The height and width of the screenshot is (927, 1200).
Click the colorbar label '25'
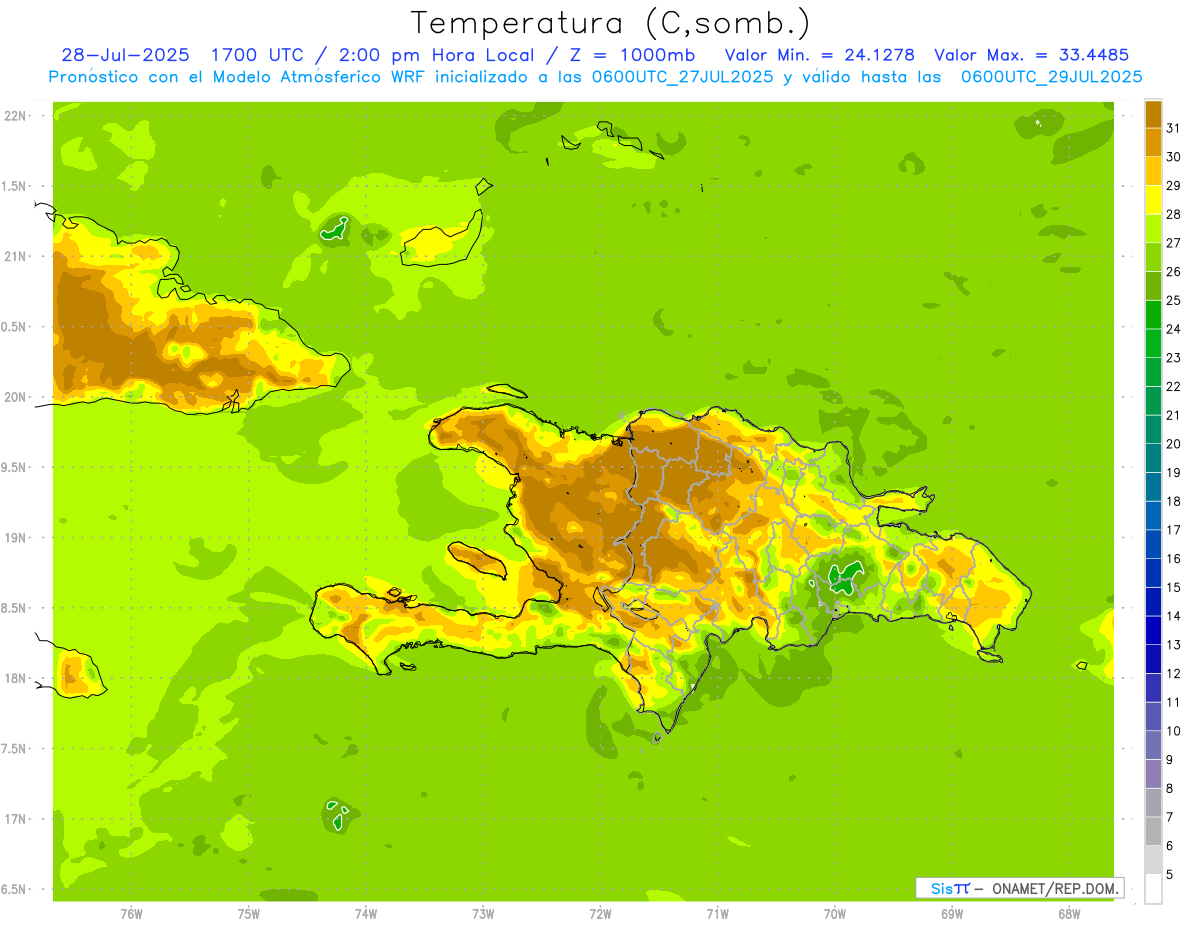click(x=1173, y=300)
